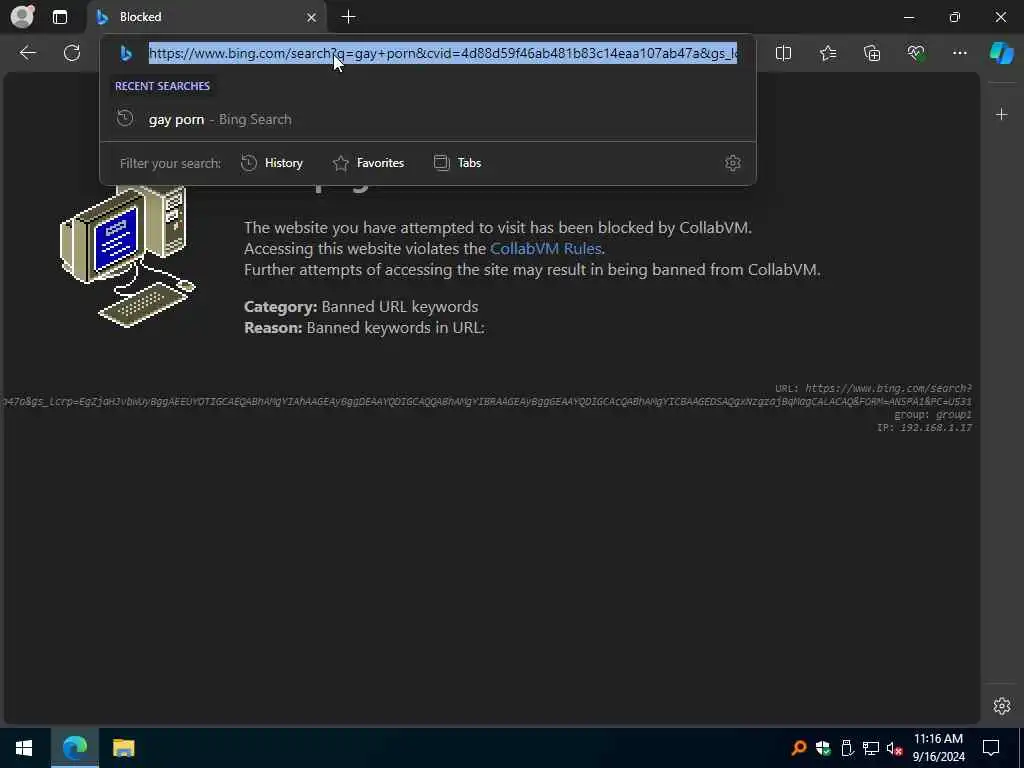Select recent search 'gay porn - Bing Search'

click(428, 119)
